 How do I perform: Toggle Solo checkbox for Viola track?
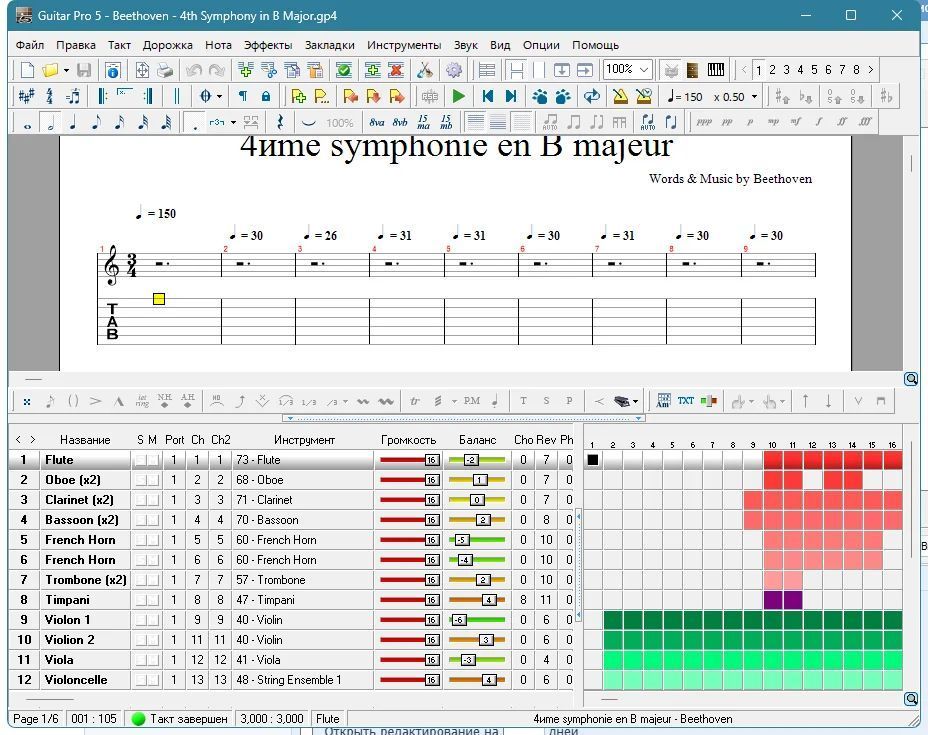coord(140,659)
